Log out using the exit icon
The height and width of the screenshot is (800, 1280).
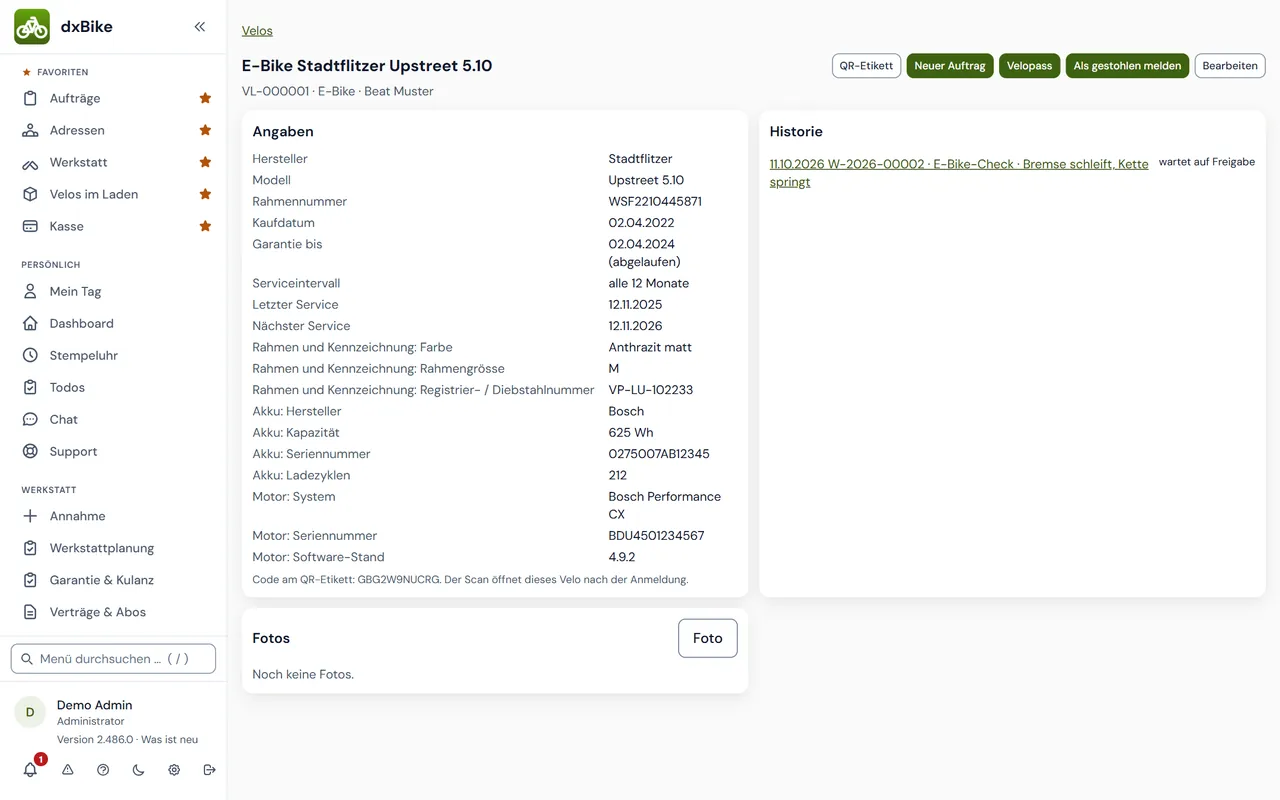click(x=209, y=770)
